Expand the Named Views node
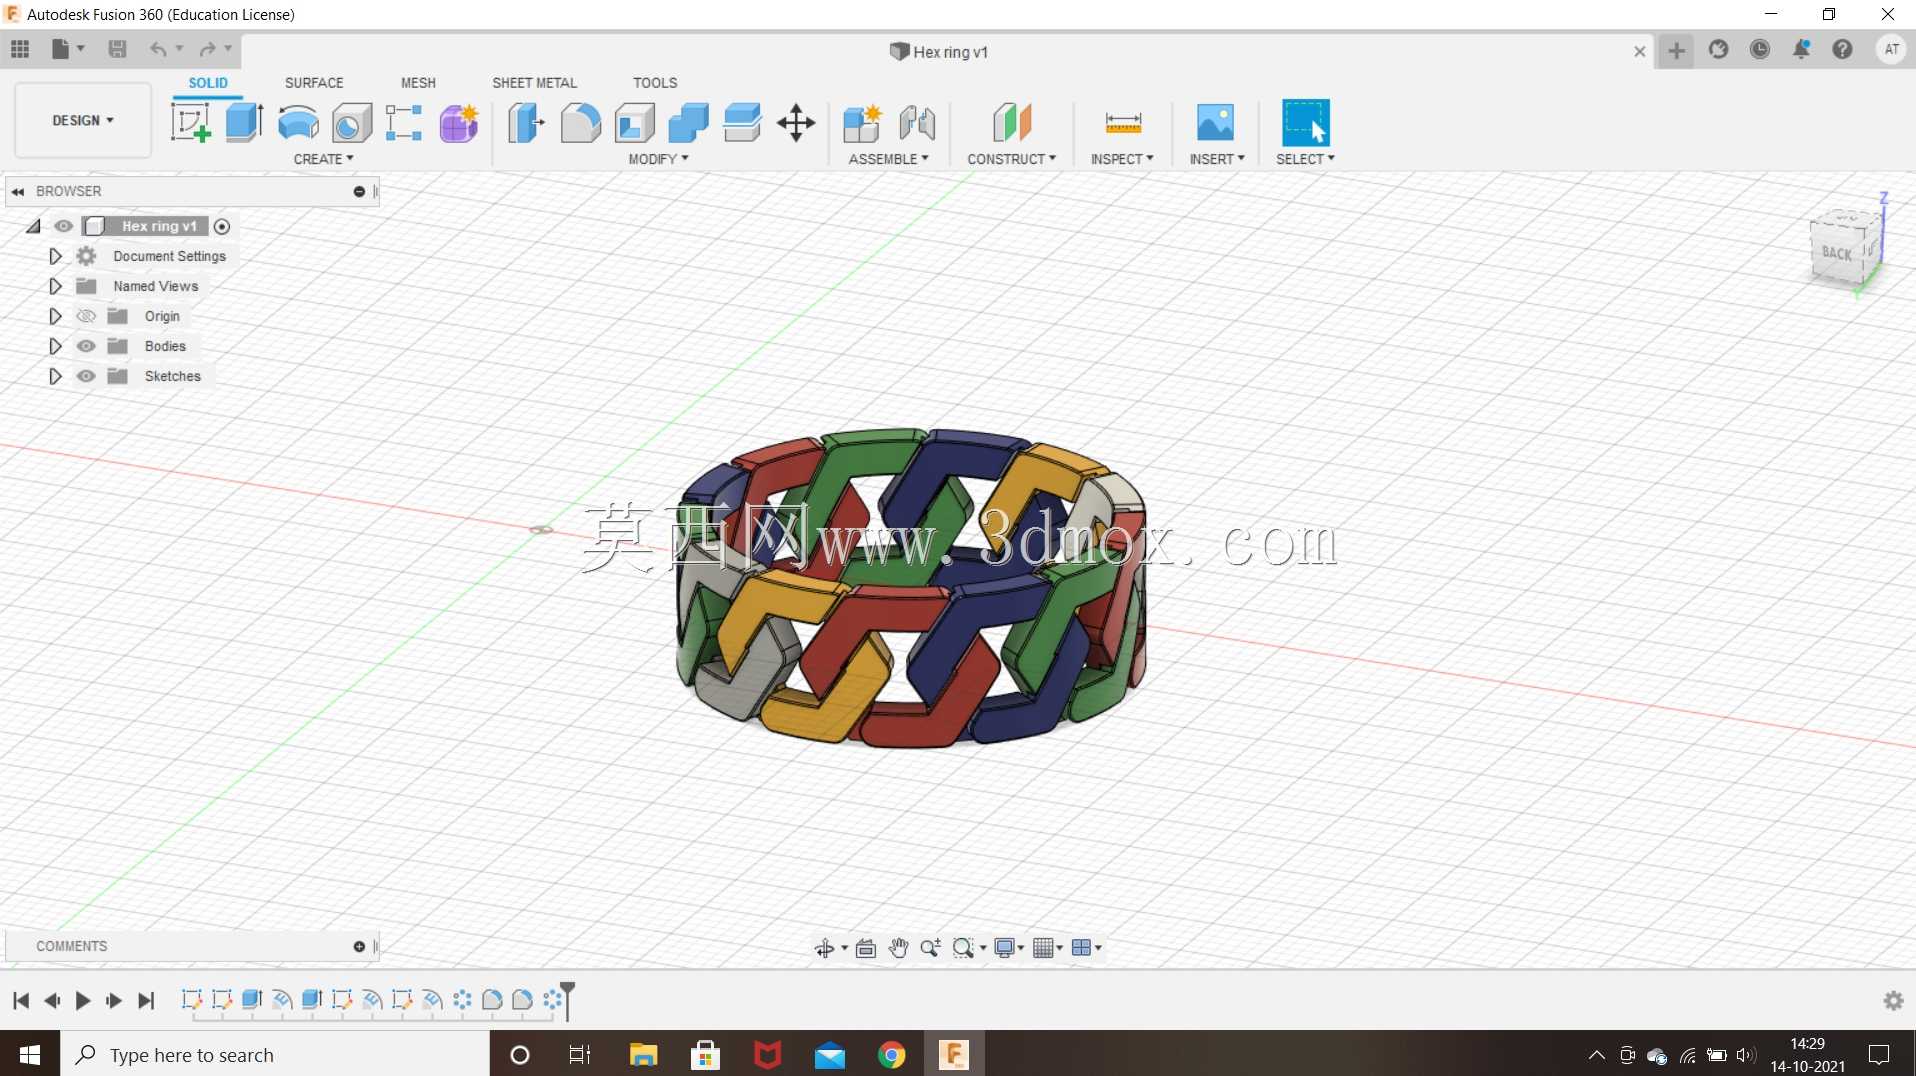This screenshot has width=1916, height=1076. pos(55,286)
